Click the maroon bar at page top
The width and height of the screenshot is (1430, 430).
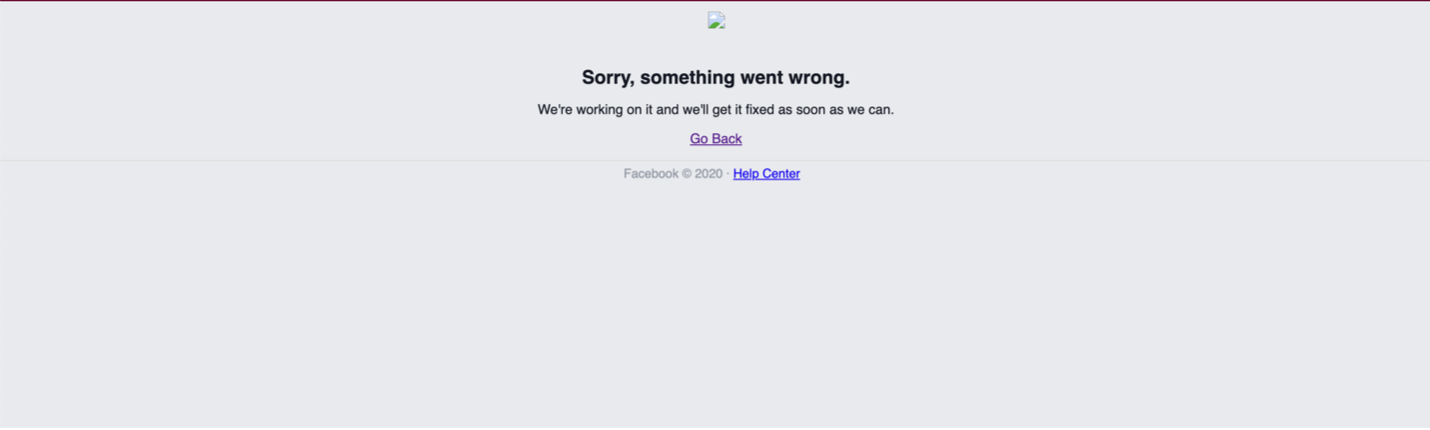click(715, 1)
